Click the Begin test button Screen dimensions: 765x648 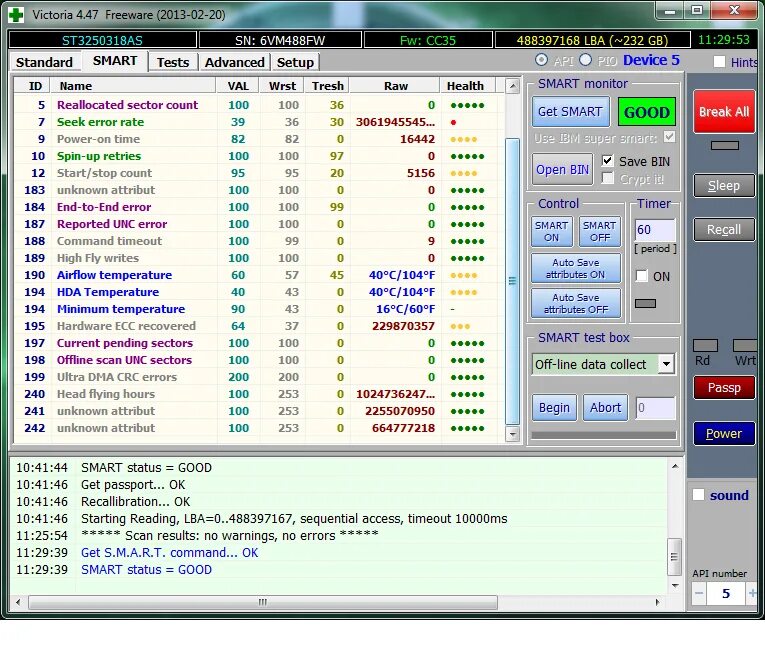(x=554, y=407)
